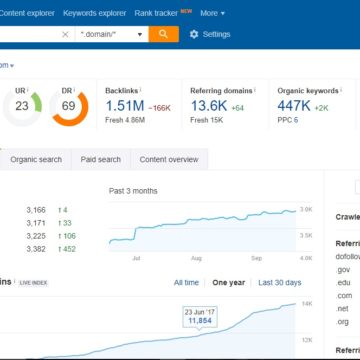The image size is (360, 360).
Task: Click the 3,166 value
Action: point(36,210)
